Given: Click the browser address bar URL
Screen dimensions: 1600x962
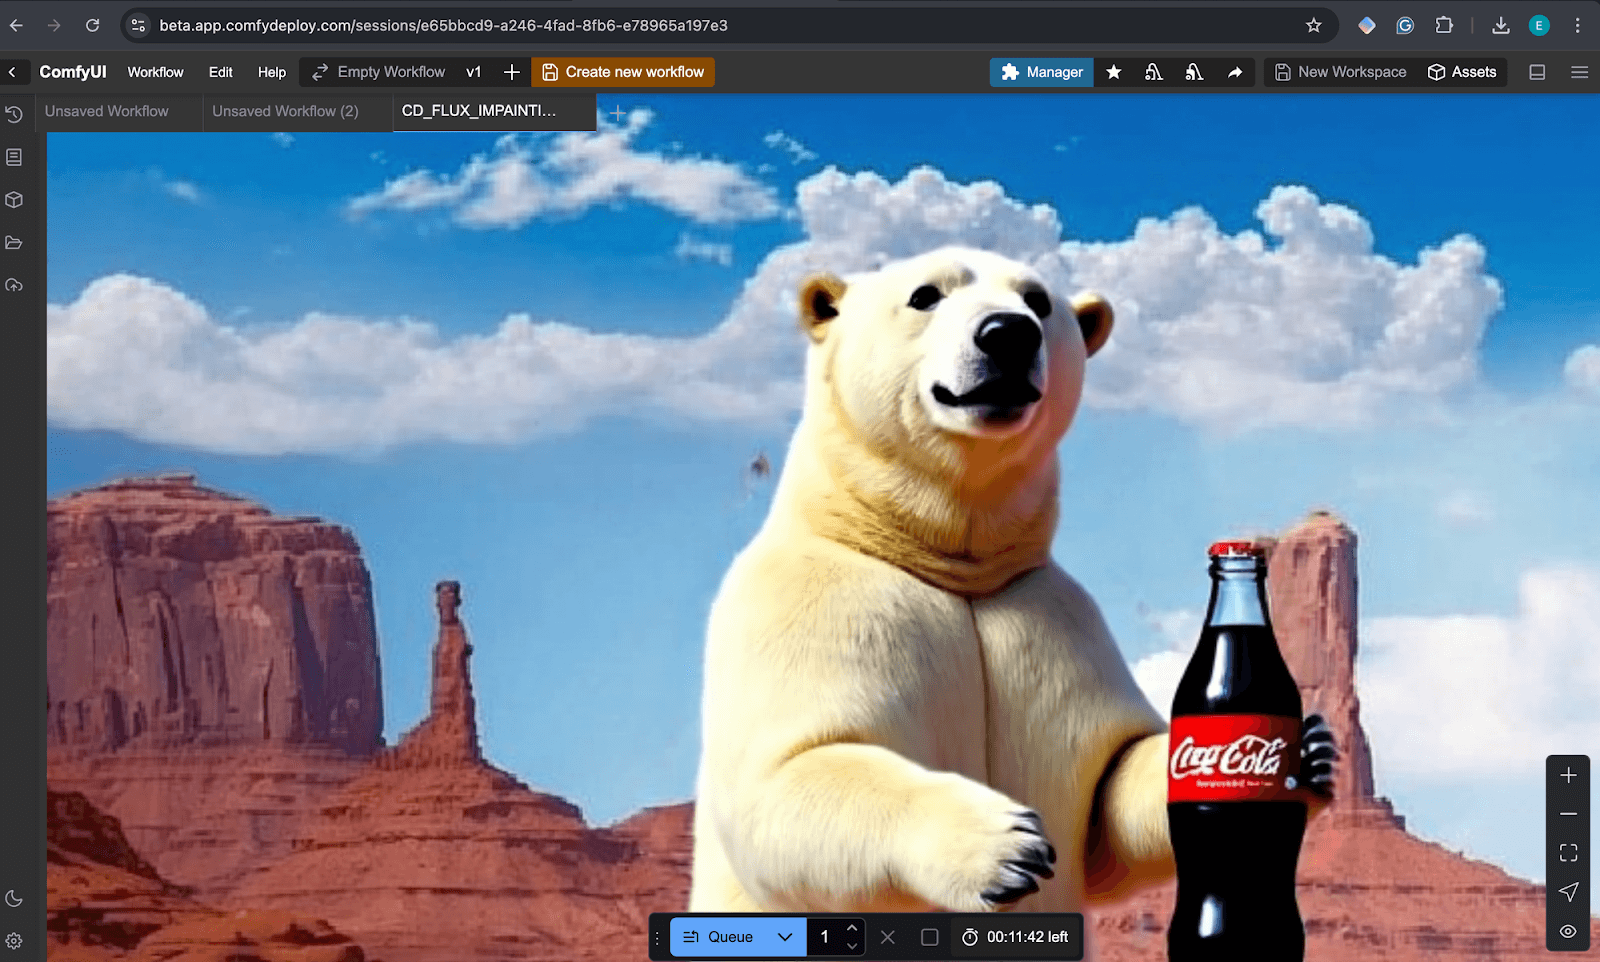Looking at the screenshot, I should tap(443, 25).
